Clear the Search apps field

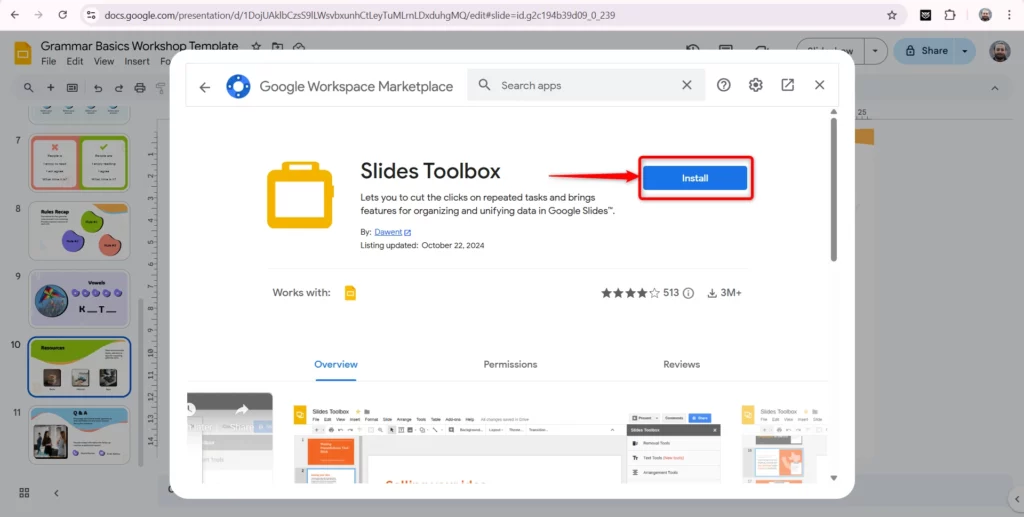(687, 86)
